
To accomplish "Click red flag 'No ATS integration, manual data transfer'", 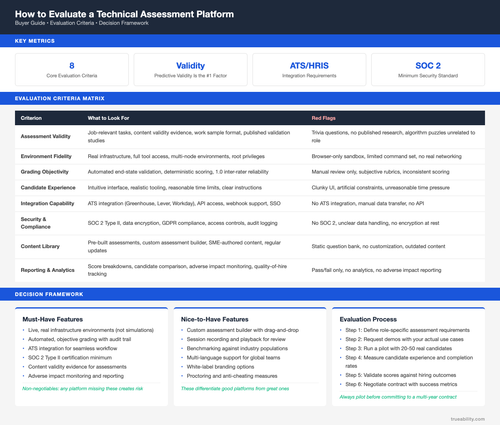I will click(368, 203).
